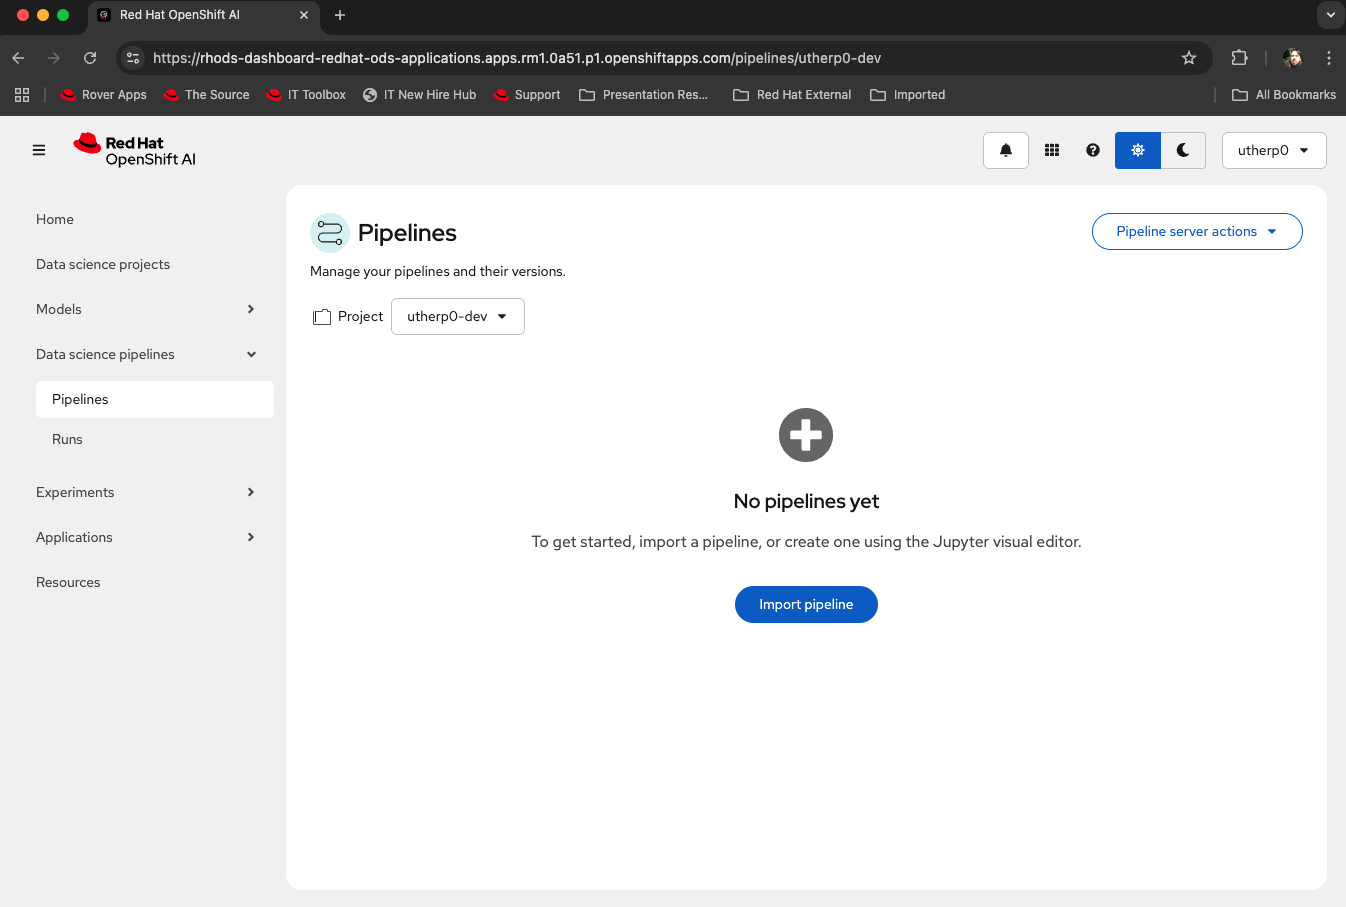Toggle the hamburger navigation menu
Viewport: 1346px width, 907px height.
39,150
